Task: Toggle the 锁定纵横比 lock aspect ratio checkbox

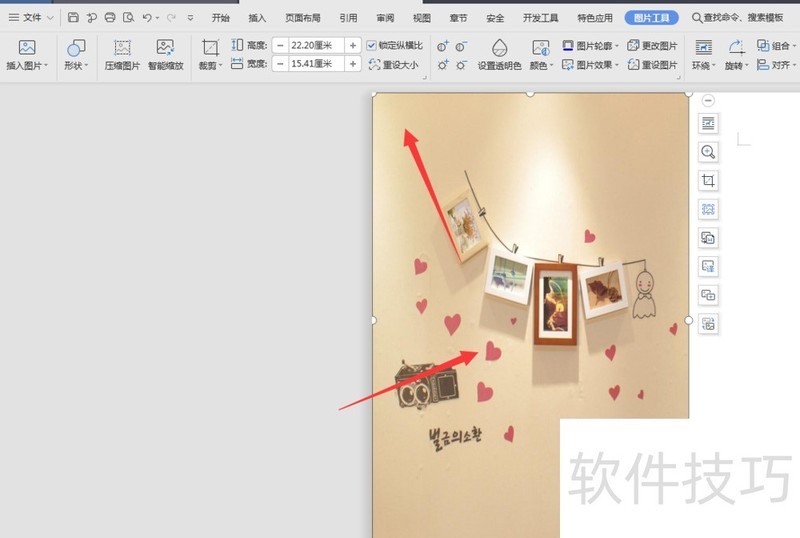Action: 371,46
